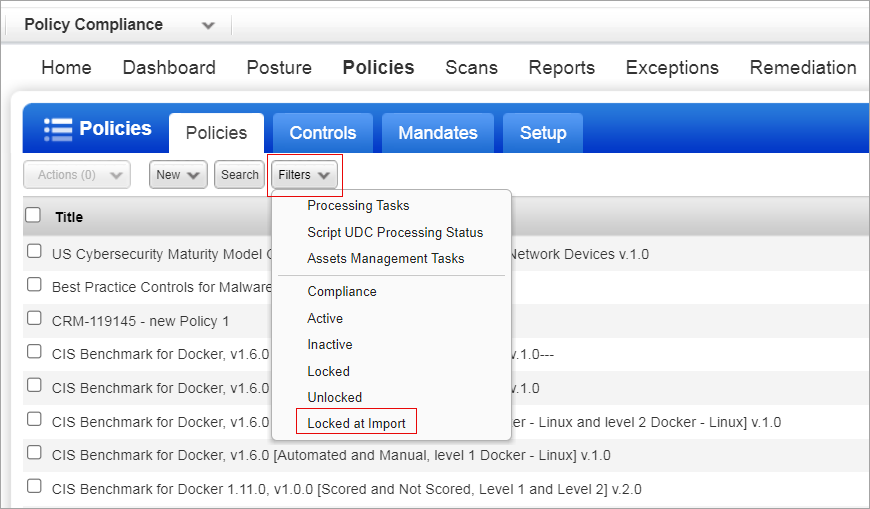Pick the Inactive filter entry
Viewport: 870px width, 509px height.
330,345
